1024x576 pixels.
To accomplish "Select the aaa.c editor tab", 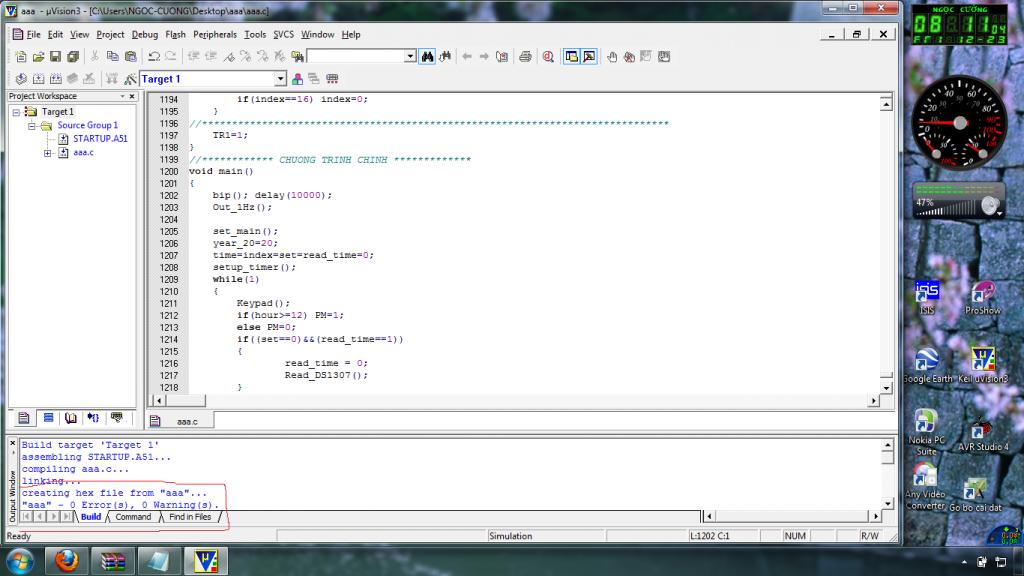I will (x=180, y=421).
